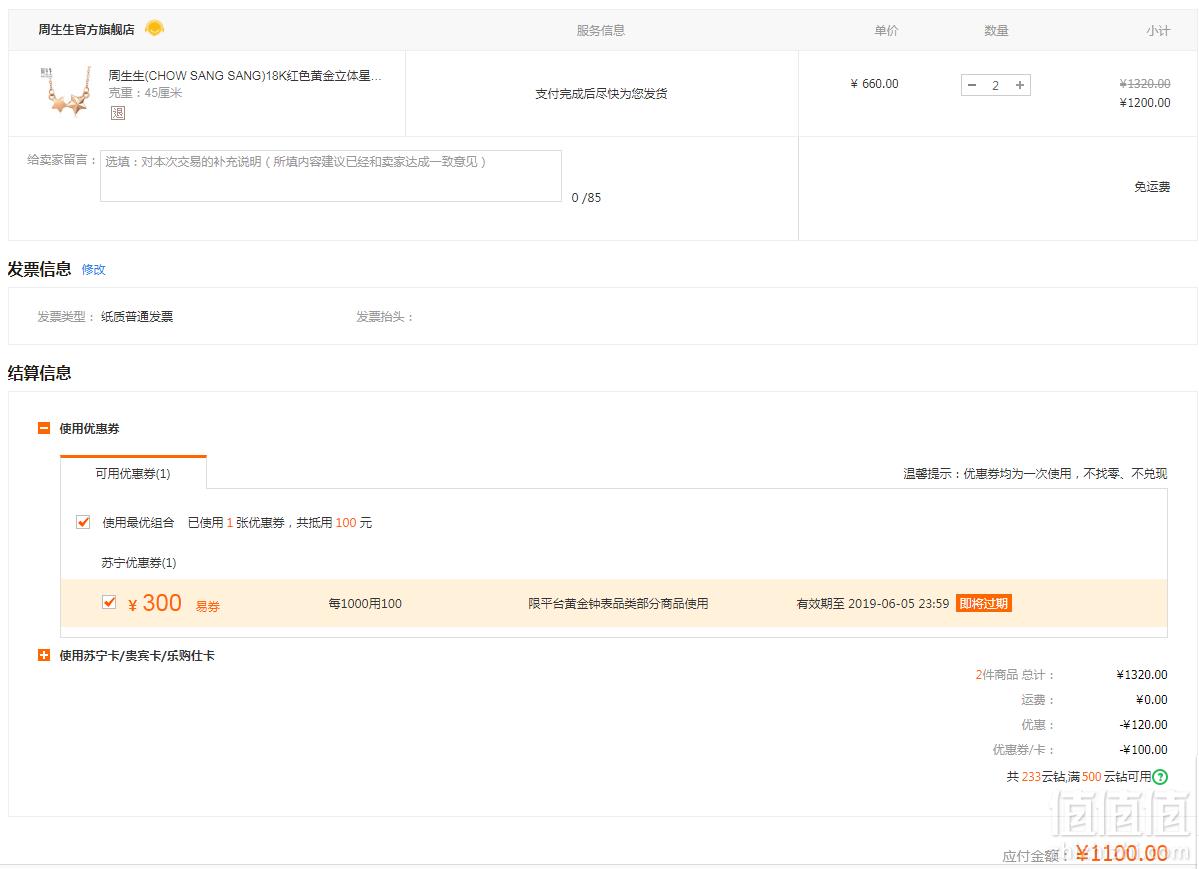
Task: Toggle 使用最优组合 checkbox
Action: 83,522
